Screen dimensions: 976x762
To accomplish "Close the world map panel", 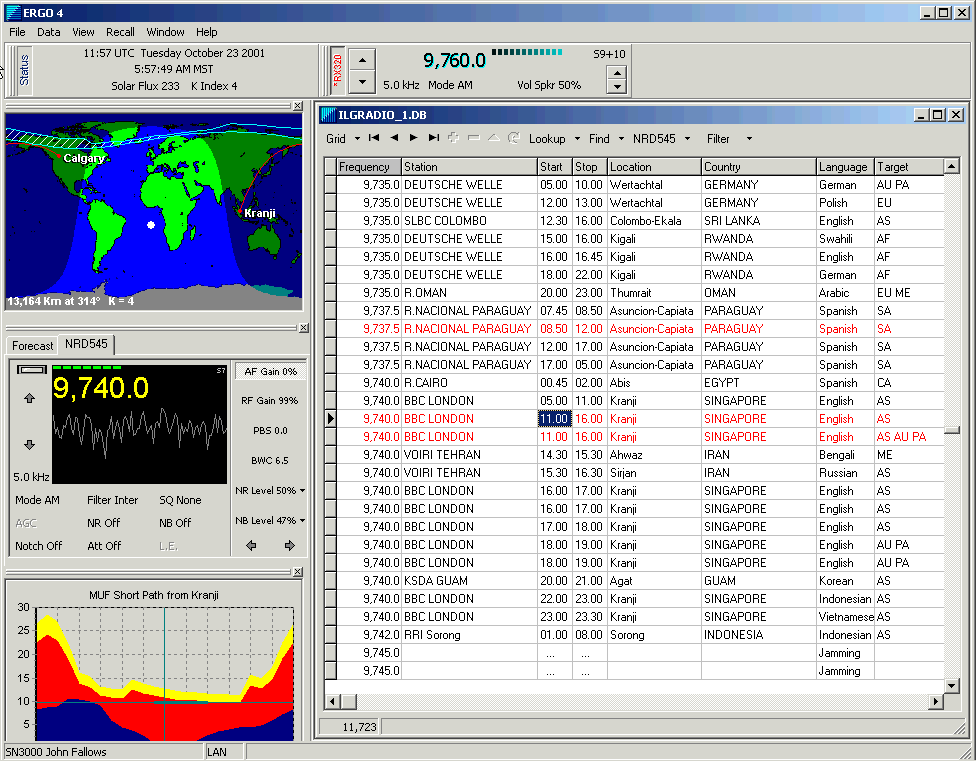I will [x=298, y=106].
